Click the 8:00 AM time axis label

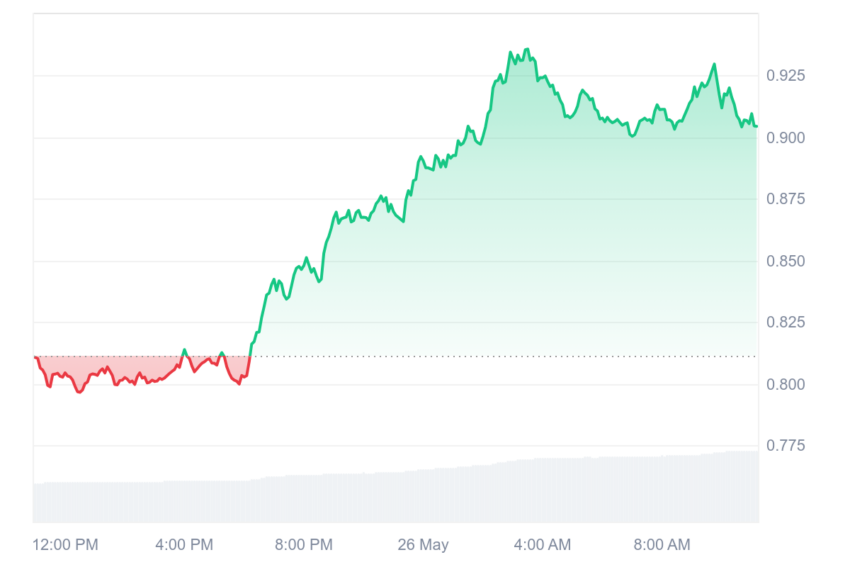662,544
